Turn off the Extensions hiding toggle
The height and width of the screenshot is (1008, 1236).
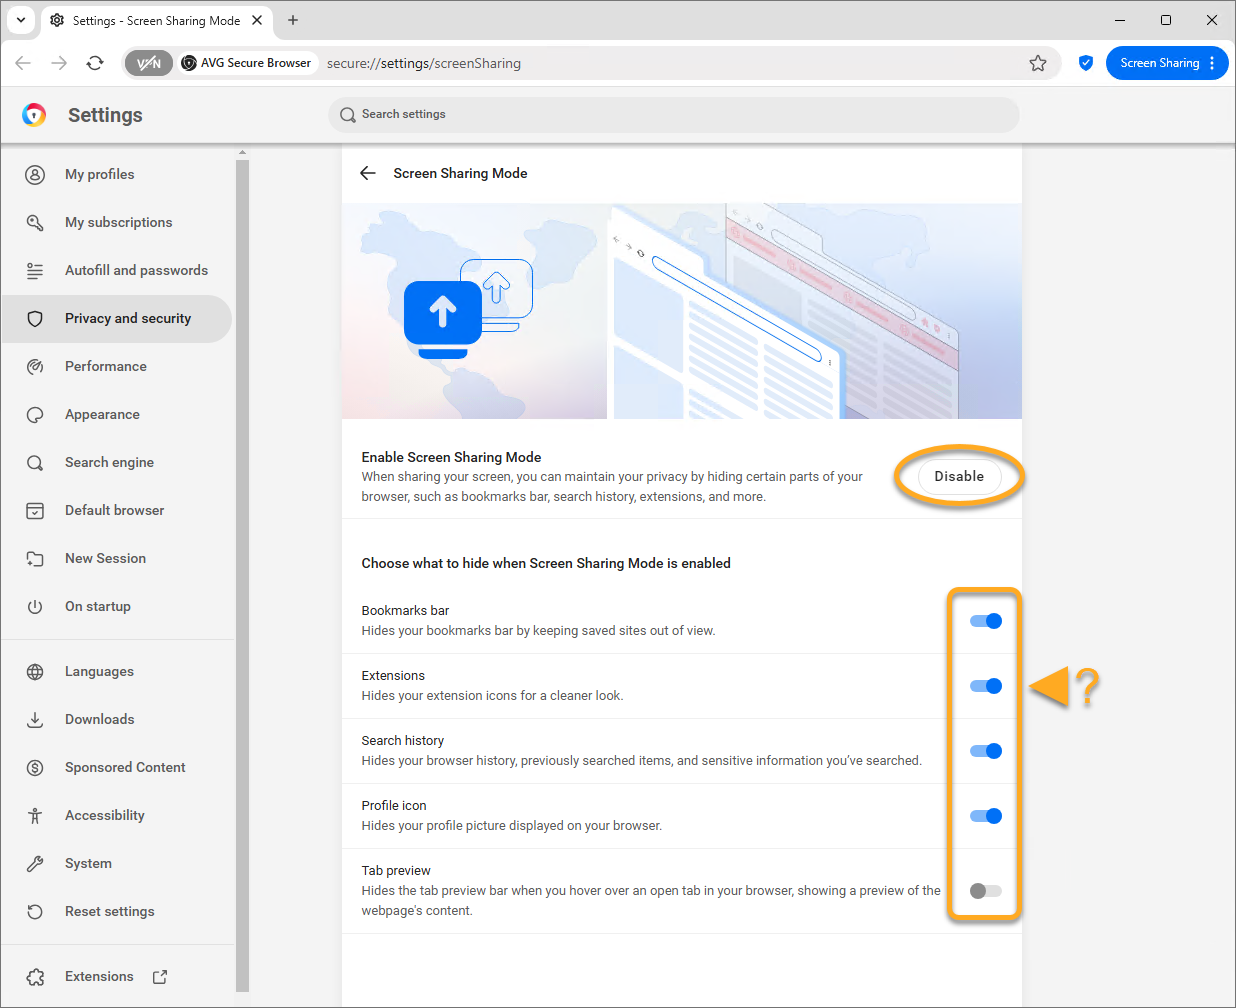coord(985,686)
